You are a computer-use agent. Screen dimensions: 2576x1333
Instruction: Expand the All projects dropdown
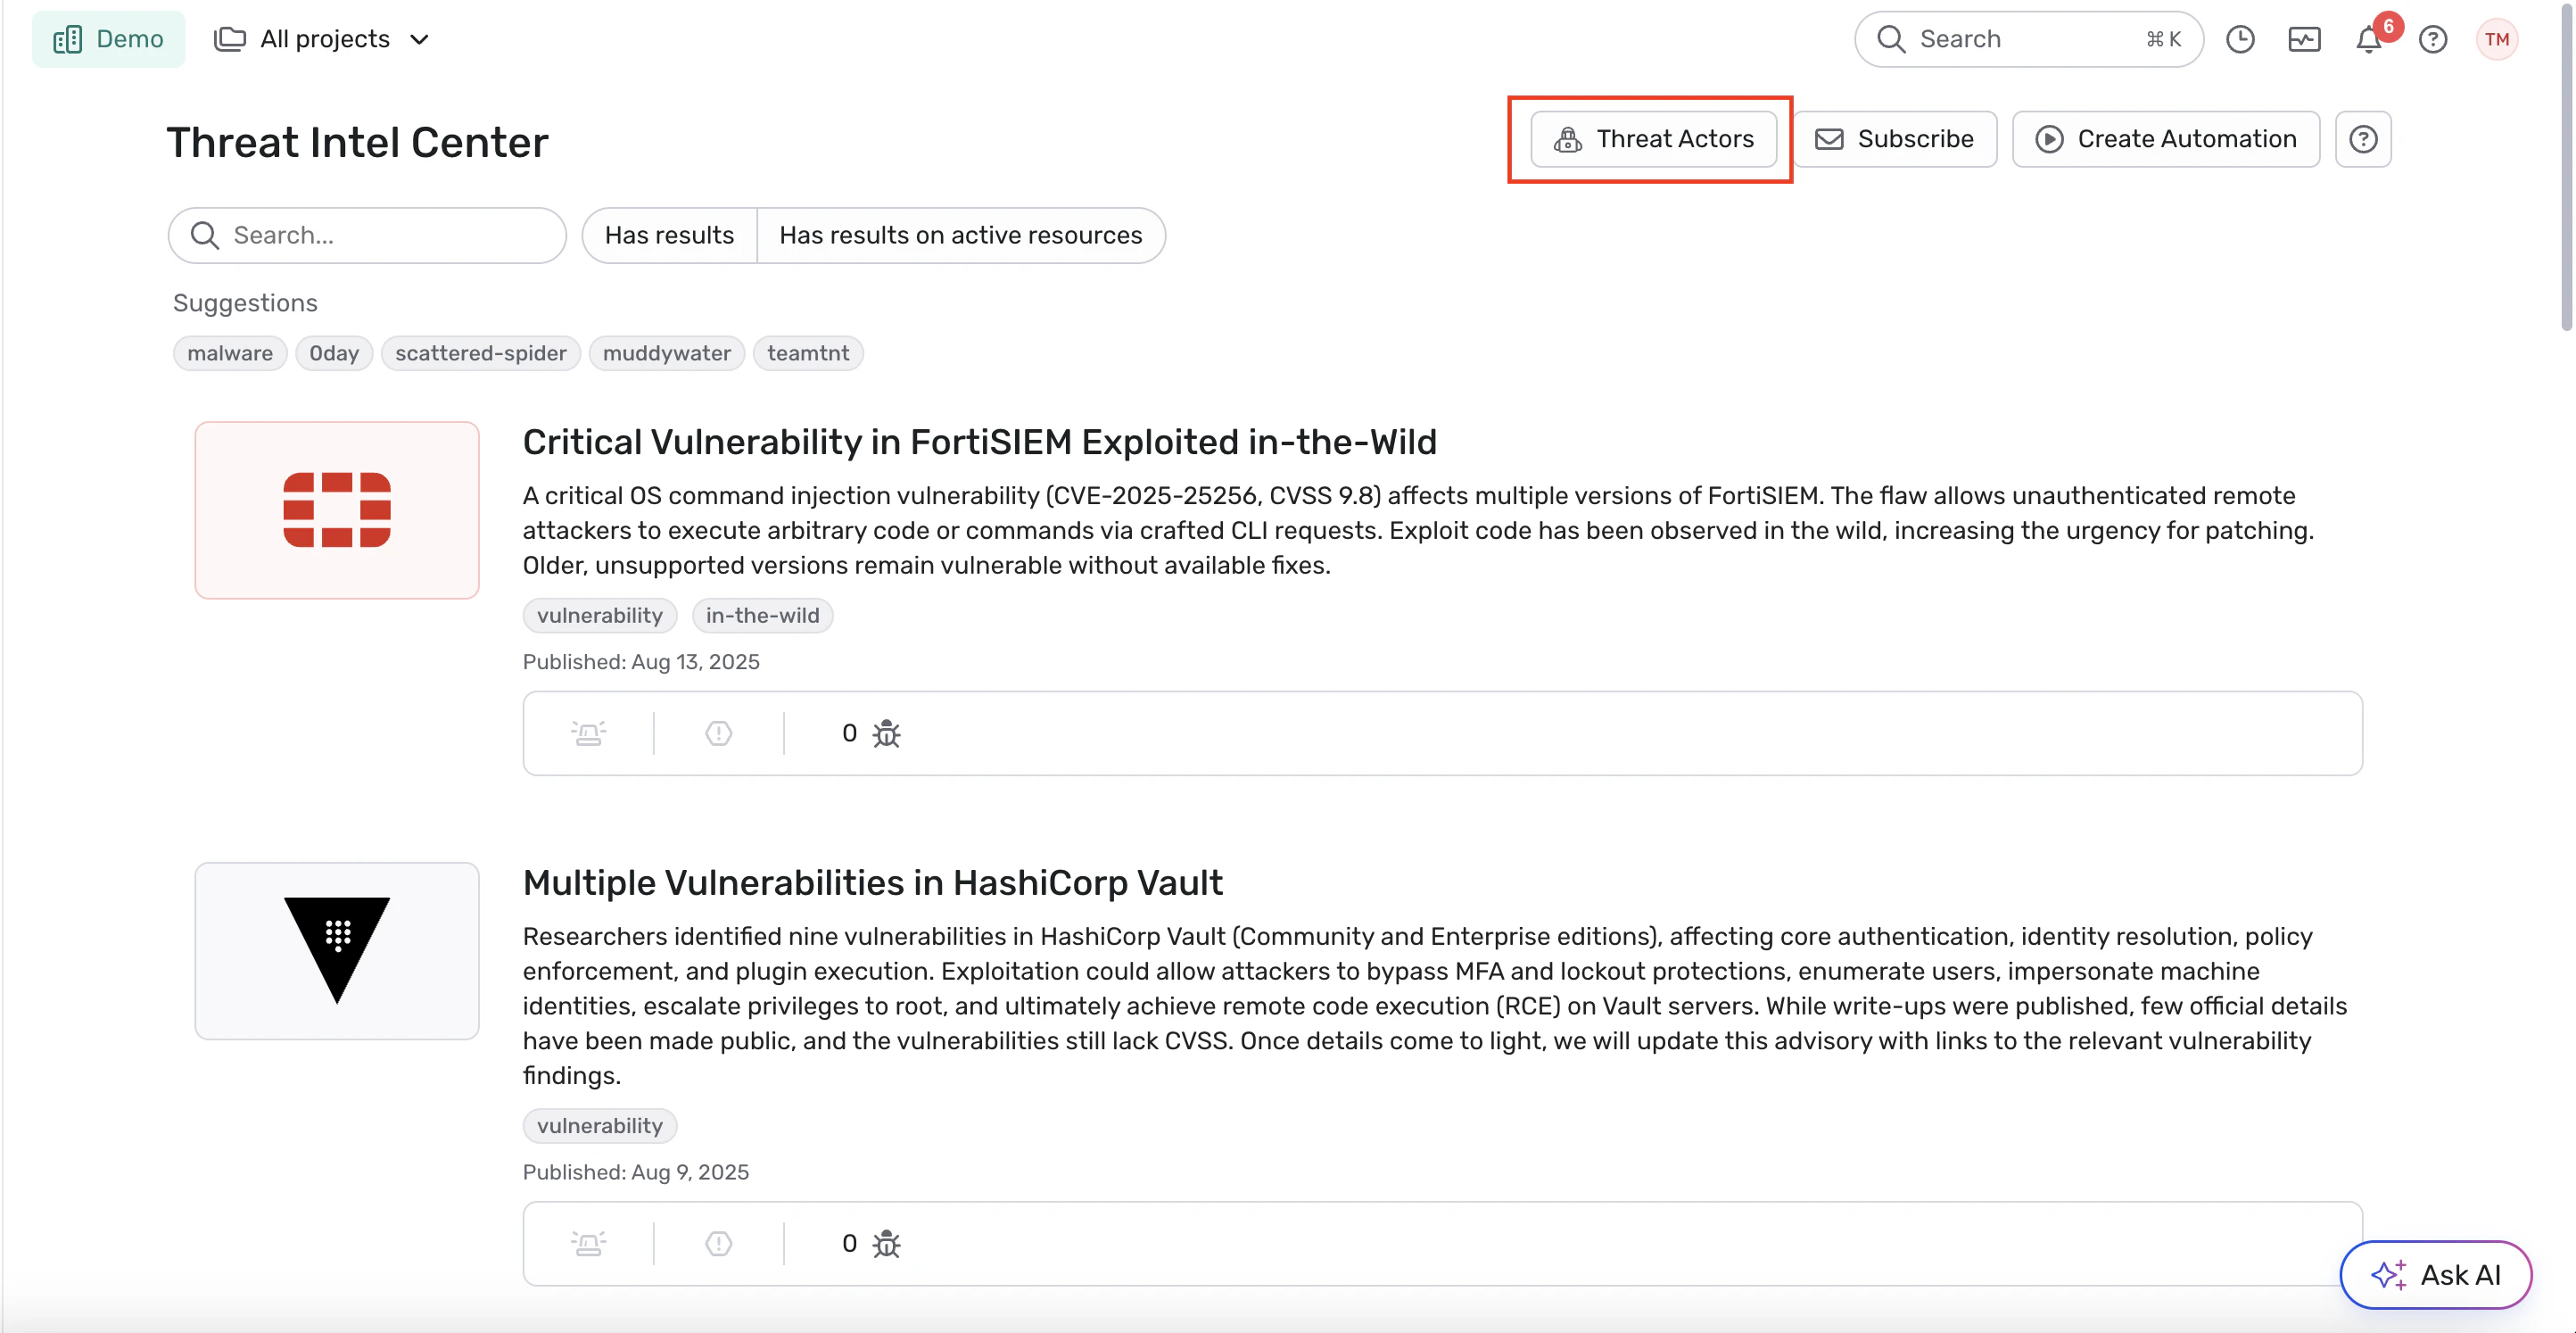[x=323, y=39]
